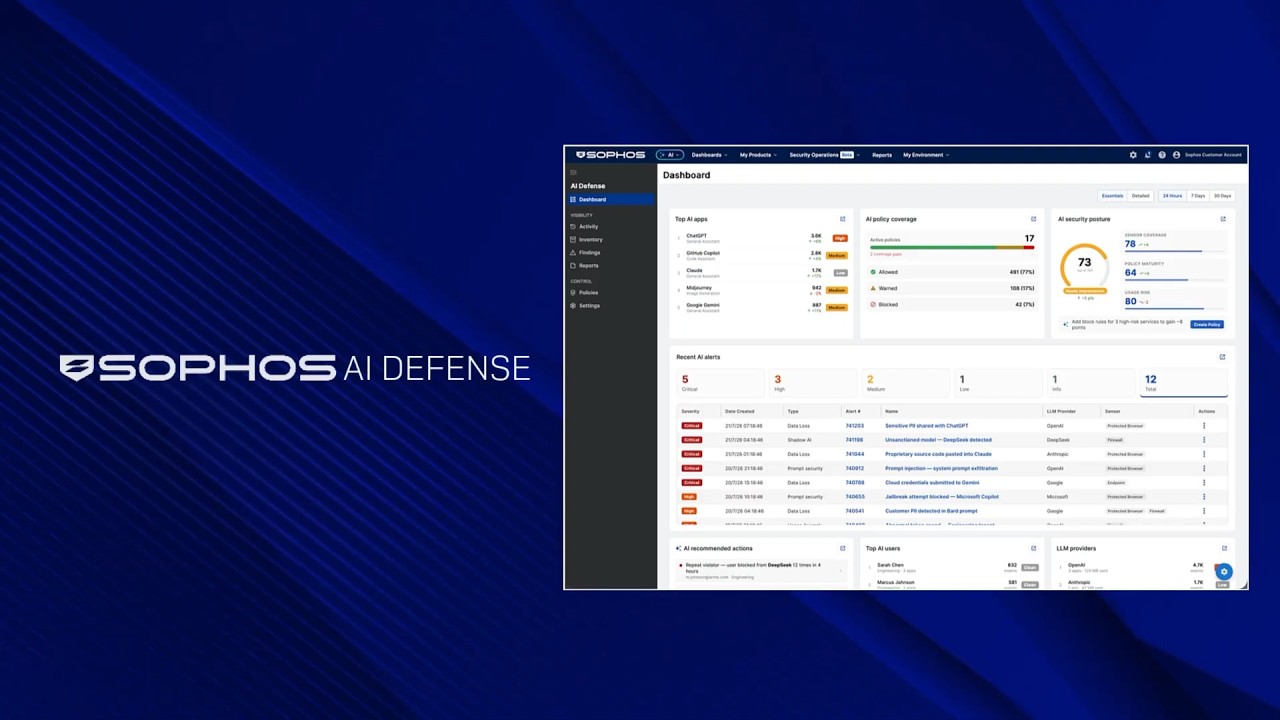Click the Inventory icon in the sidebar
The width and height of the screenshot is (1280, 720).
573,239
